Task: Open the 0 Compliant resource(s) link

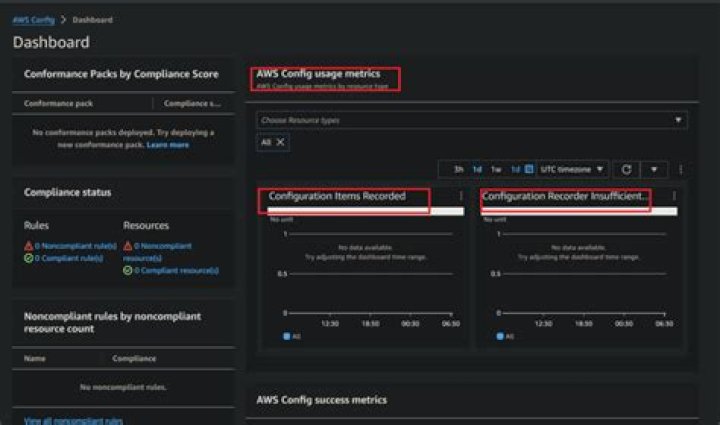Action: 177,270
